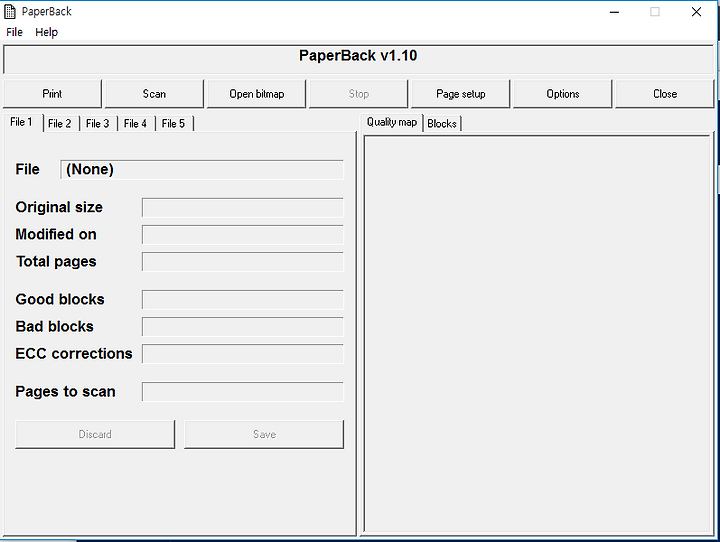
Task: Select the Quality map tab
Action: [x=392, y=122]
